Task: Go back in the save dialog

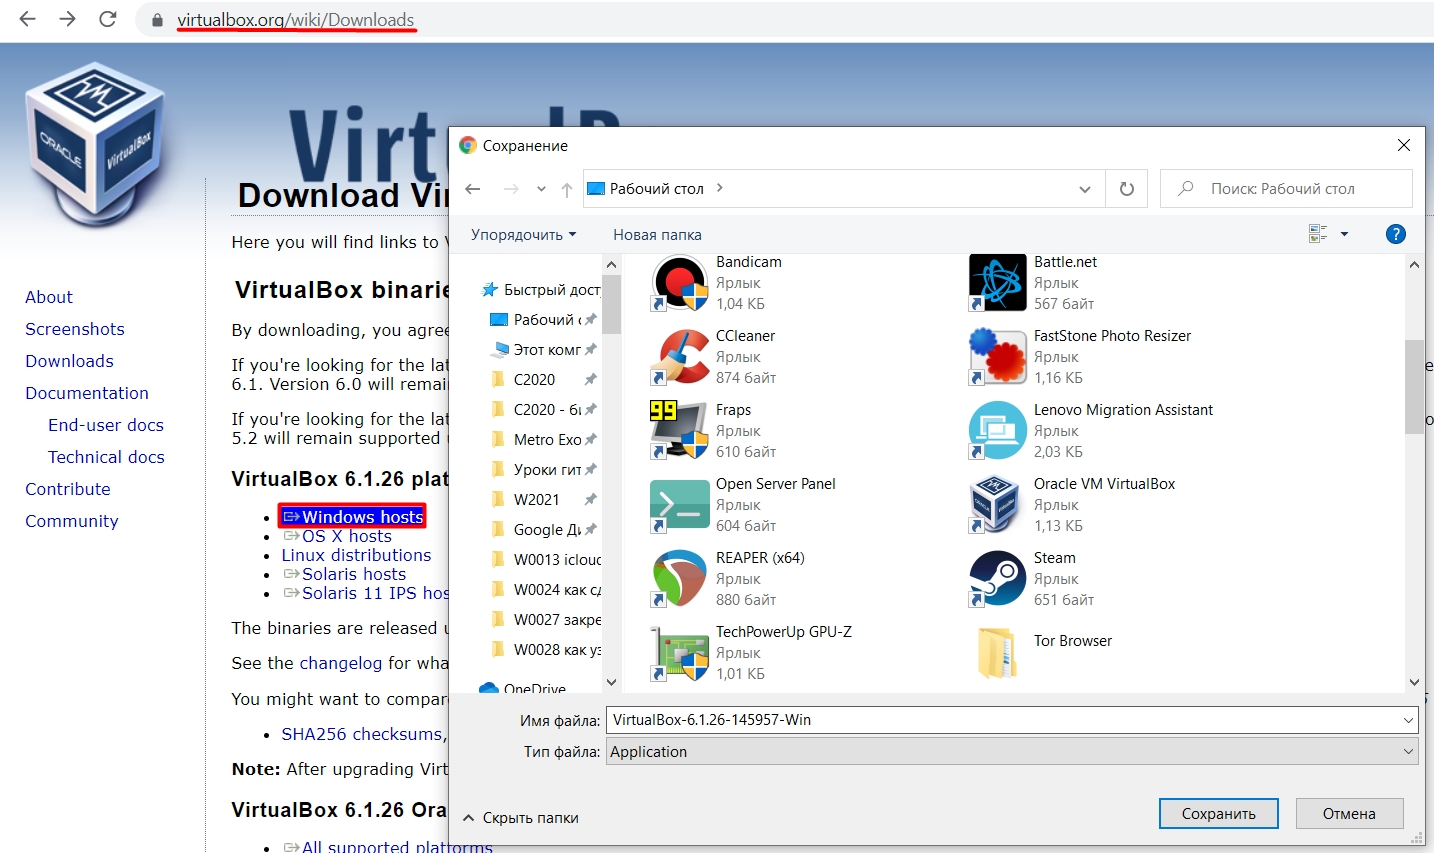Action: pyautogui.click(x=473, y=189)
